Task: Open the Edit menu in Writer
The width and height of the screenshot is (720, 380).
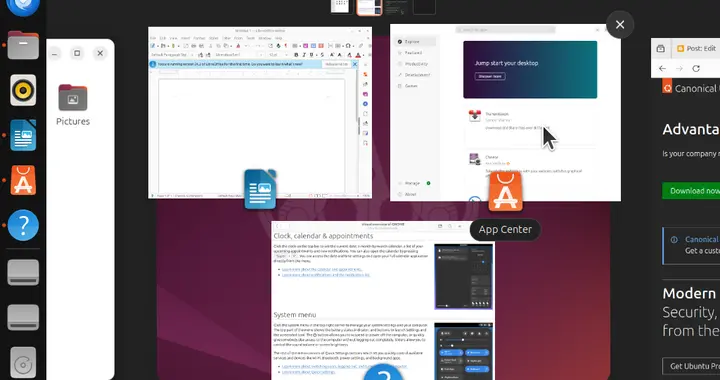Action: 163,38
